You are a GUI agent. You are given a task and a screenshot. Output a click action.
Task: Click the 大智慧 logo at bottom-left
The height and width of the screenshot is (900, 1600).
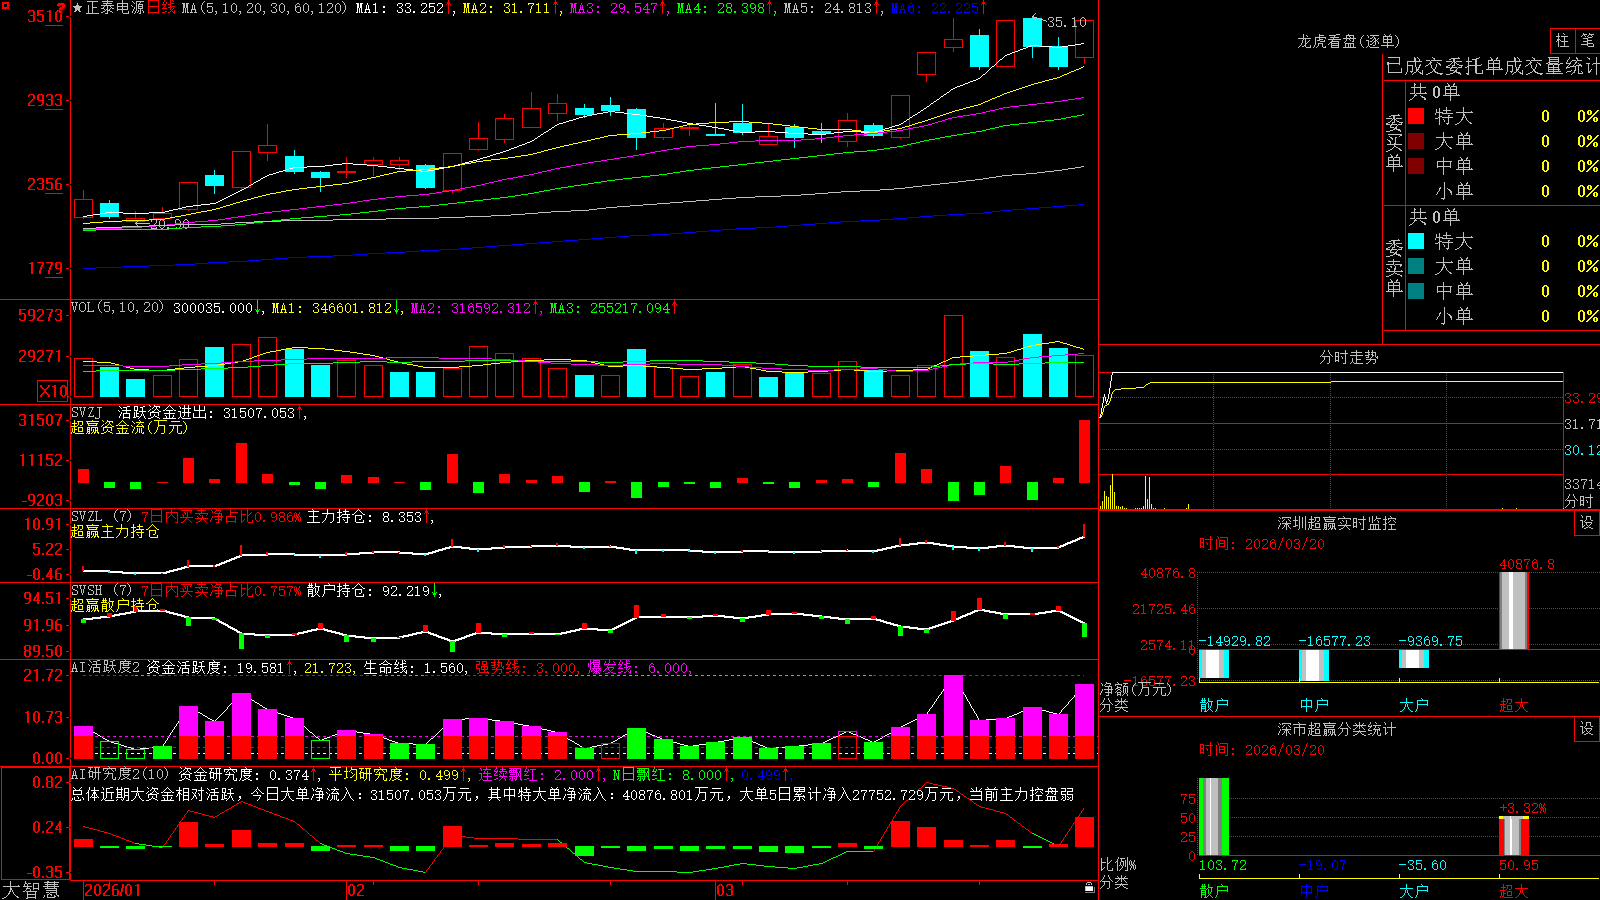click(31, 889)
